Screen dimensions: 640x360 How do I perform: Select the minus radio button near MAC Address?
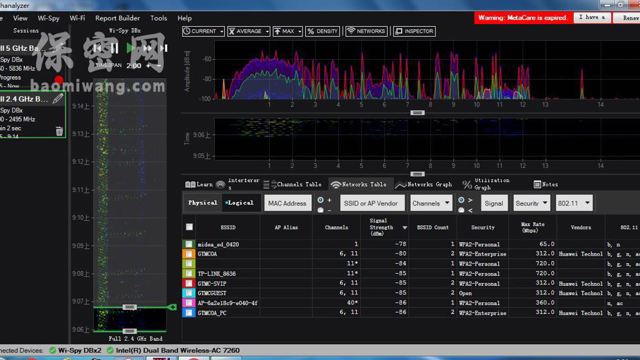[x=321, y=210]
